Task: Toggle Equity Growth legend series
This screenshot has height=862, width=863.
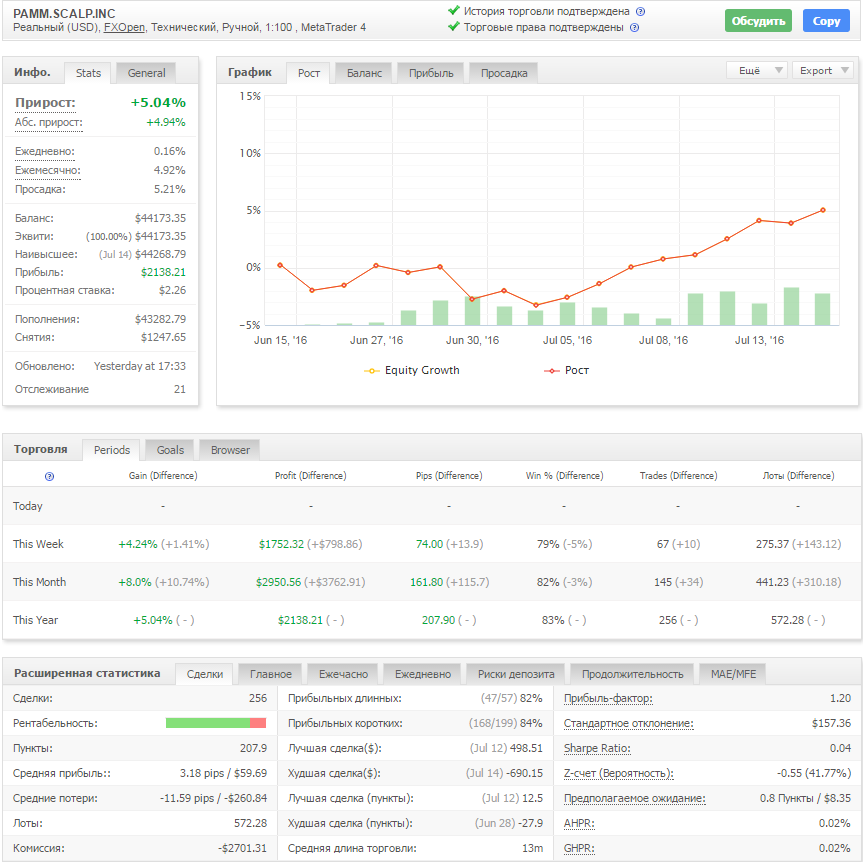Action: click(x=412, y=370)
